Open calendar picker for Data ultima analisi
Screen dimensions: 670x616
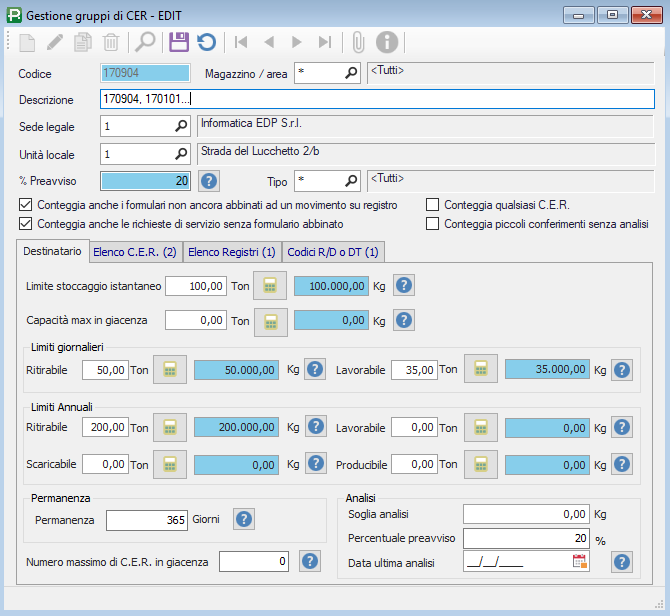pos(579,562)
